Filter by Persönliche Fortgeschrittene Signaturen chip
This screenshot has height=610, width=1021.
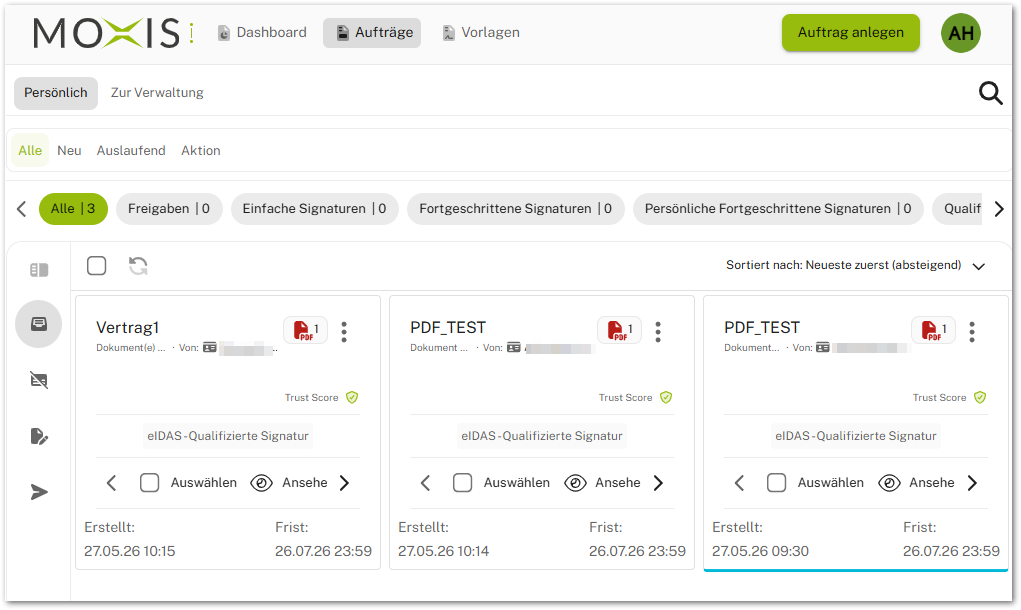778,209
